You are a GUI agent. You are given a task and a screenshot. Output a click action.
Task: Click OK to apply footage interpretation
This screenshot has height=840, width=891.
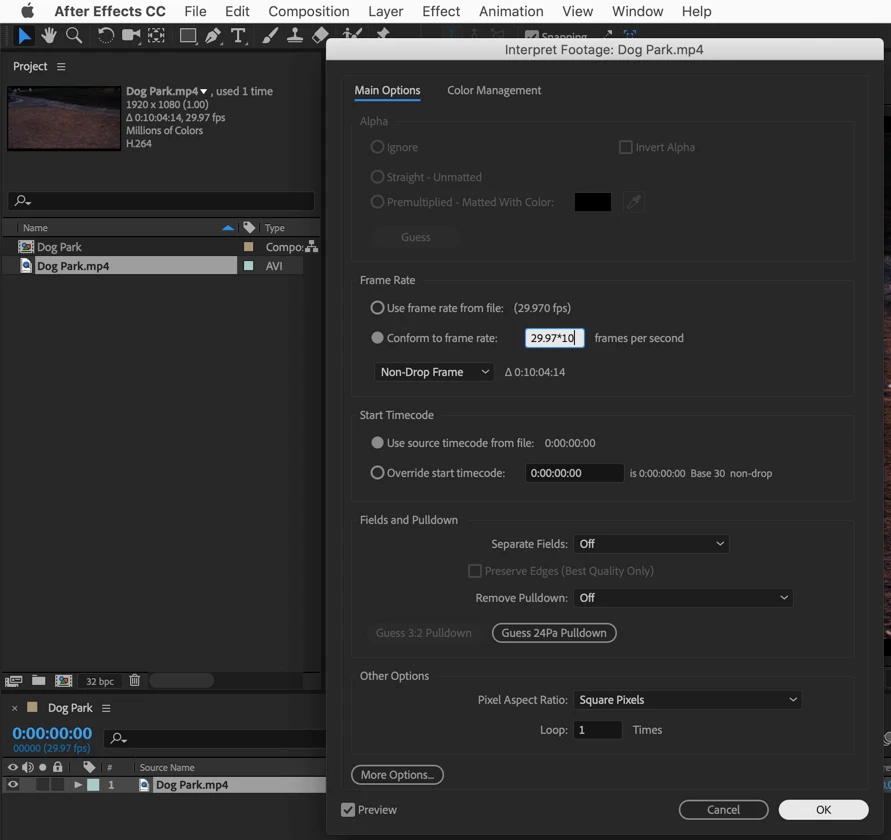coord(823,810)
